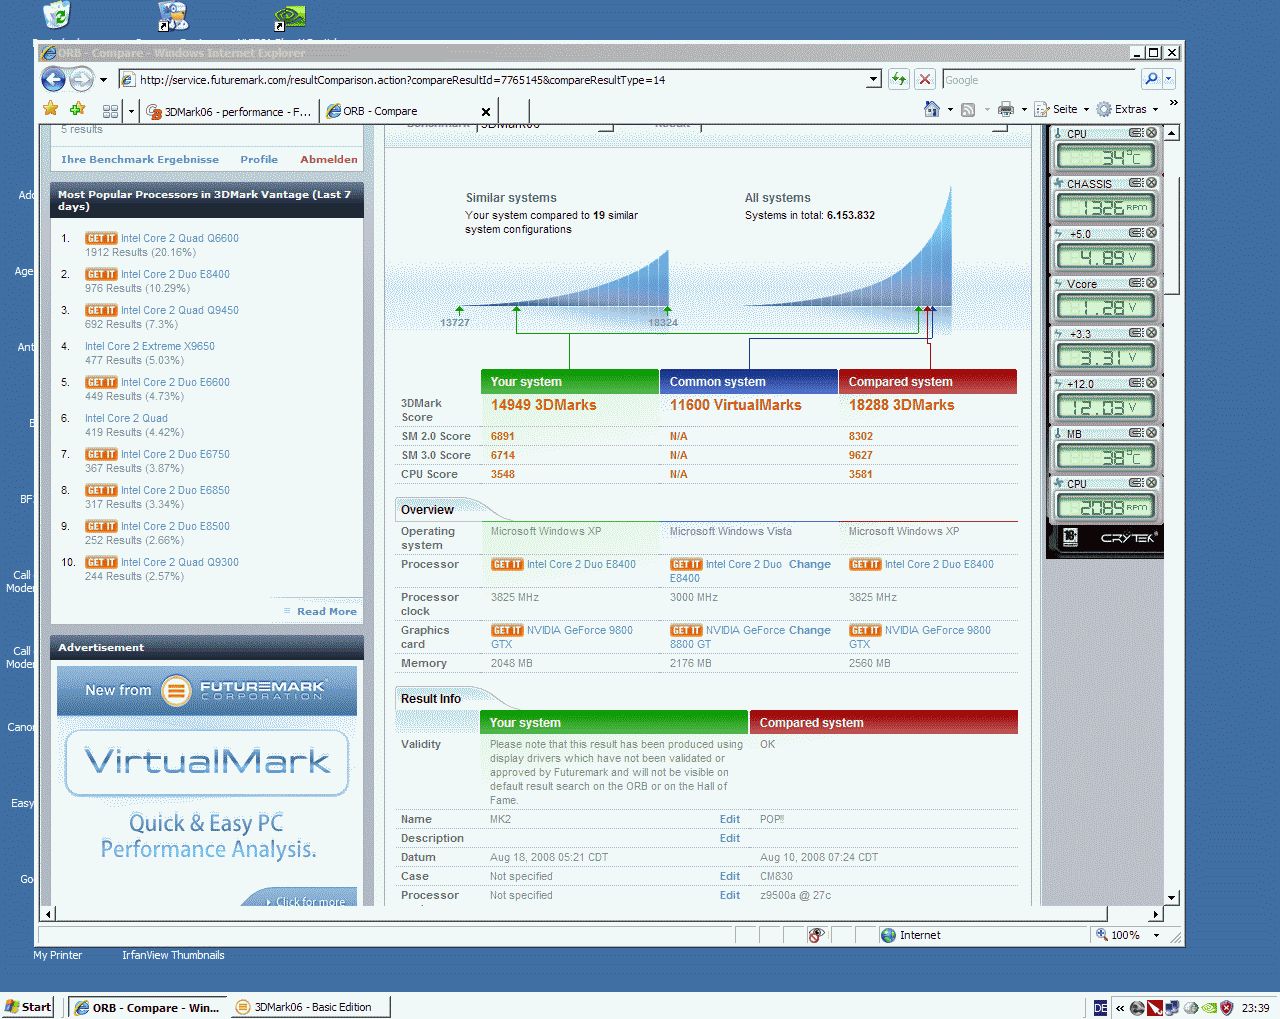Click Change next to common system processor
1280x1019 pixels.
[x=810, y=564]
